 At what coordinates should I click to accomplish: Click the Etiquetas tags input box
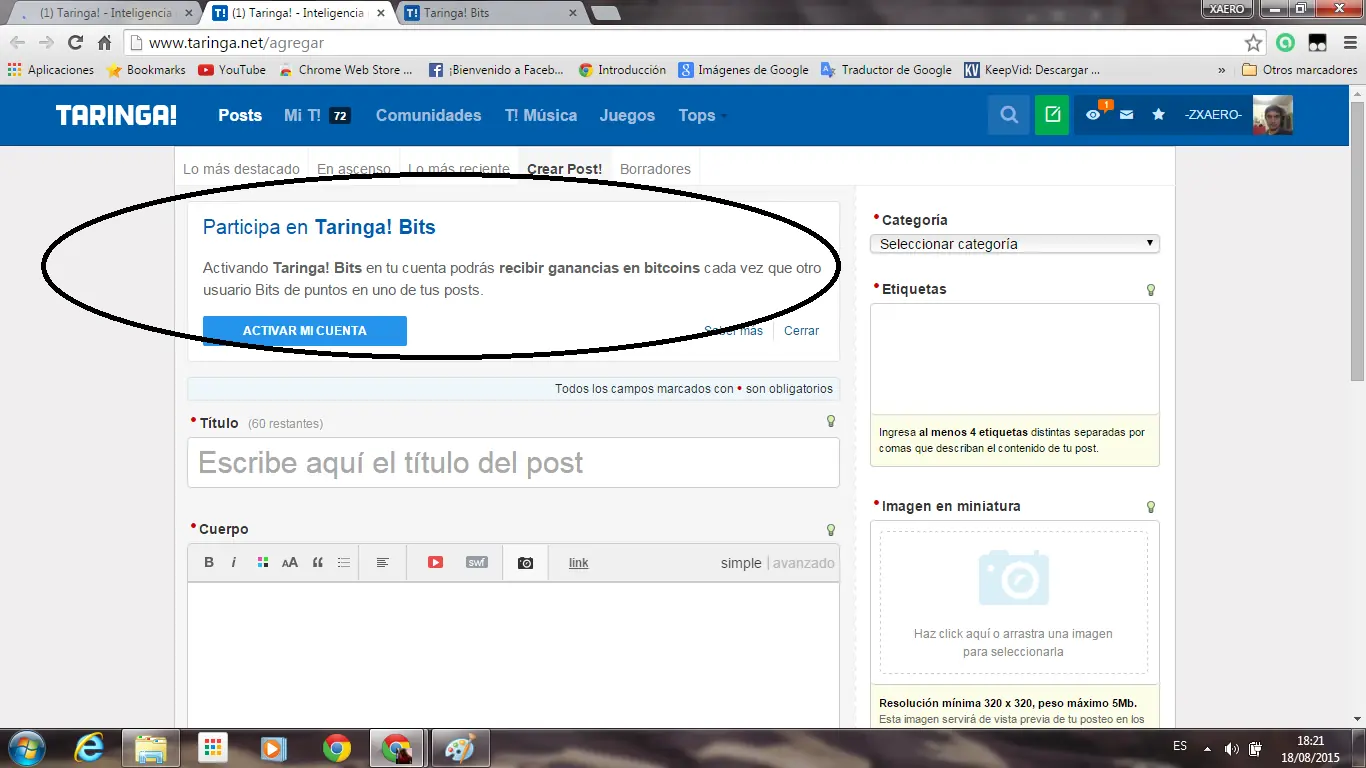click(1015, 359)
